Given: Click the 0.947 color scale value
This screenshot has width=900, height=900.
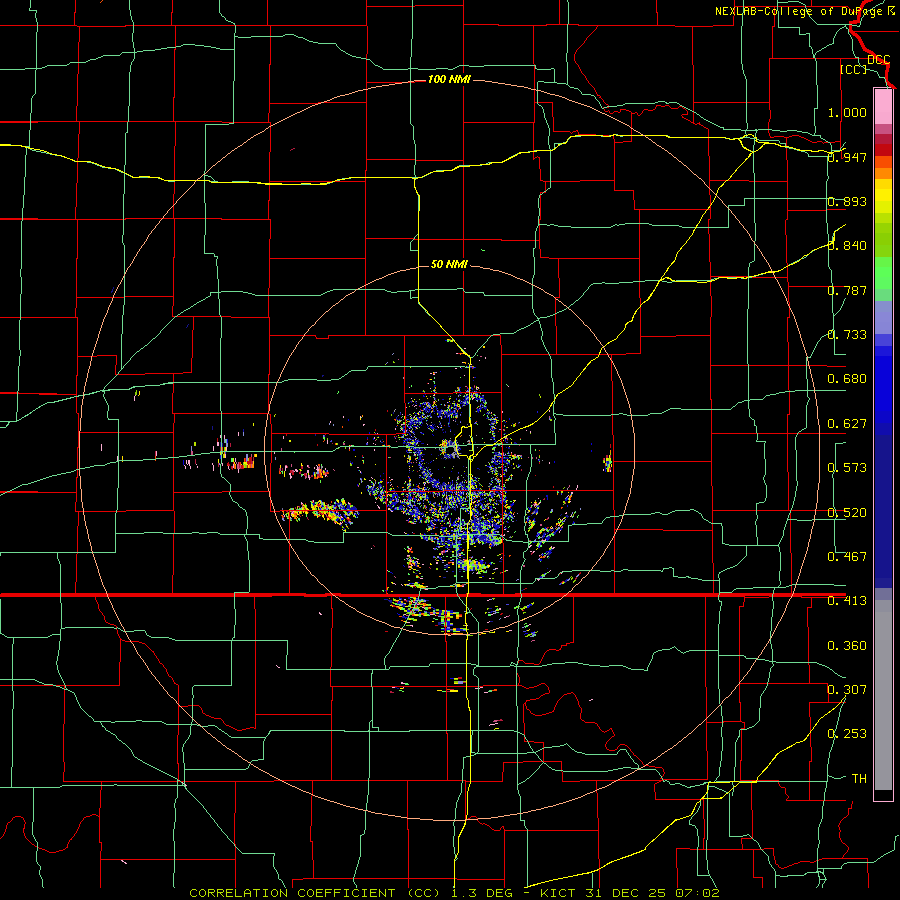Looking at the screenshot, I should click(x=847, y=157).
